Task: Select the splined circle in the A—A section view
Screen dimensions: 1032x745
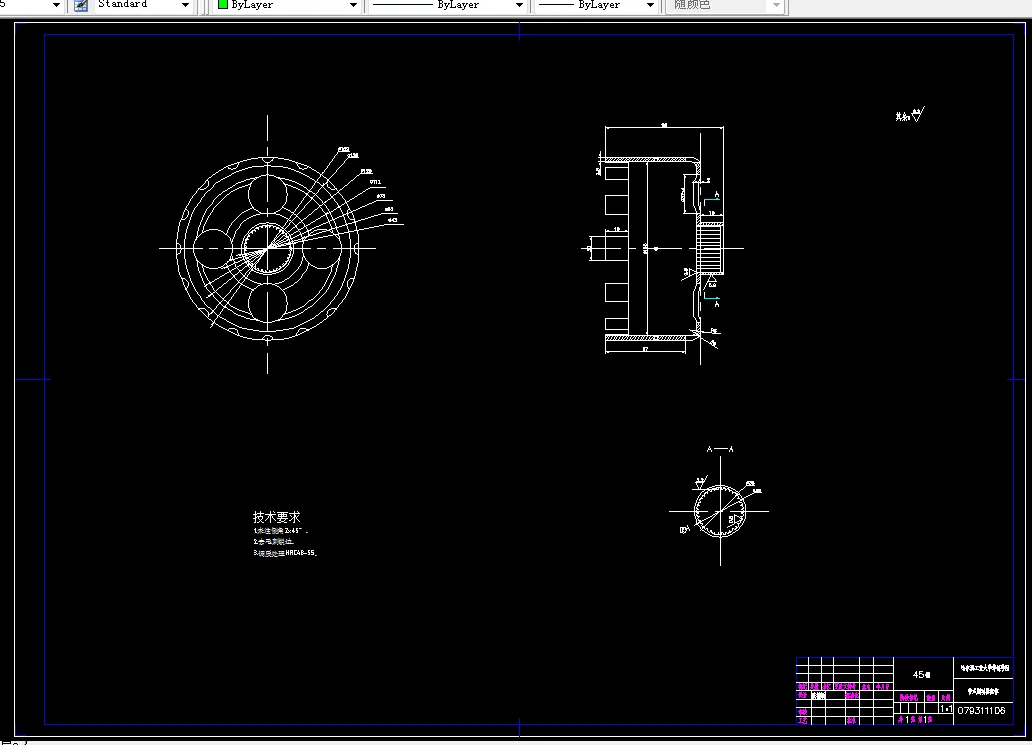Action: (x=720, y=511)
